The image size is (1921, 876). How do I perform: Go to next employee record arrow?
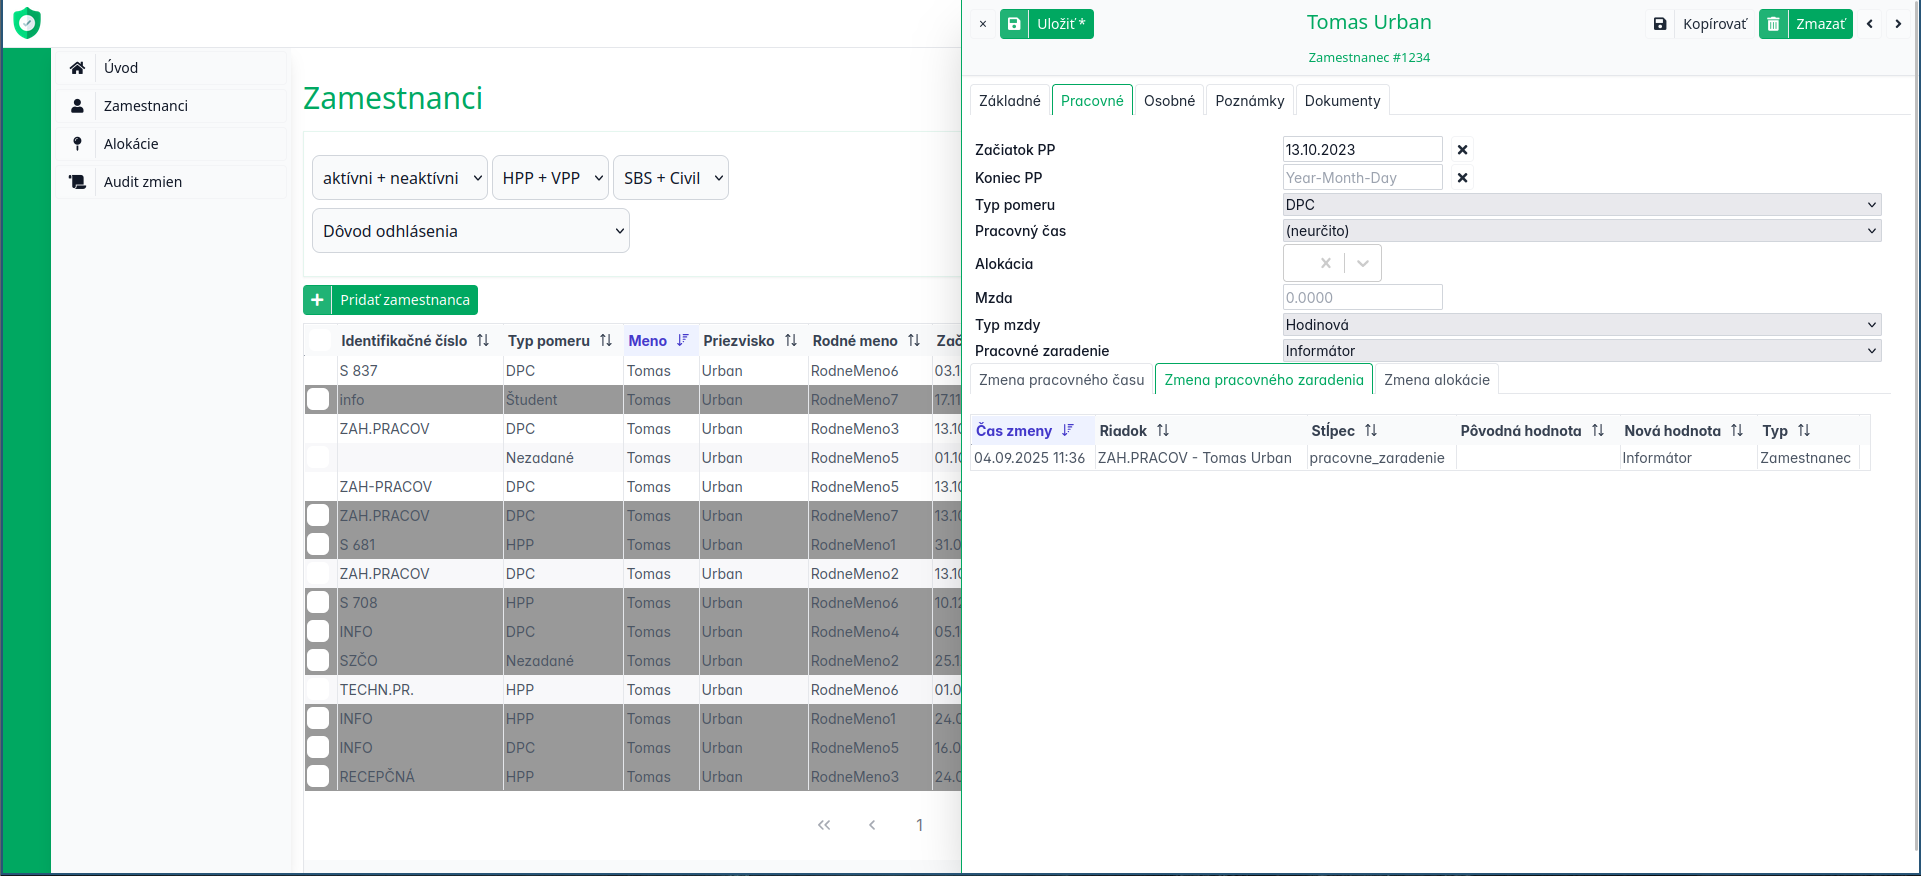pyautogui.click(x=1898, y=24)
